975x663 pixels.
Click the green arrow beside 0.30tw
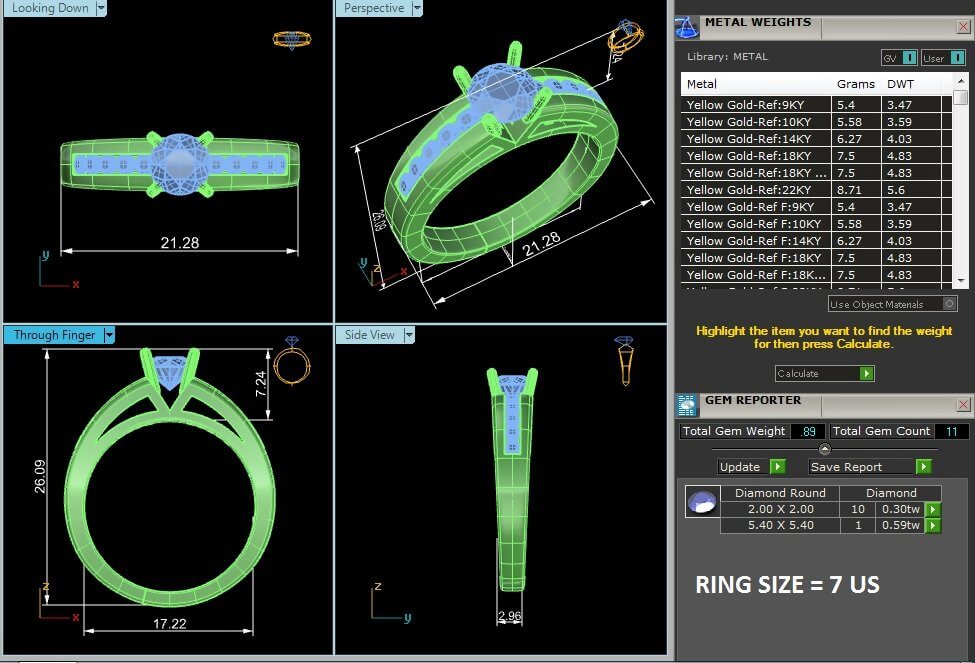coord(932,509)
